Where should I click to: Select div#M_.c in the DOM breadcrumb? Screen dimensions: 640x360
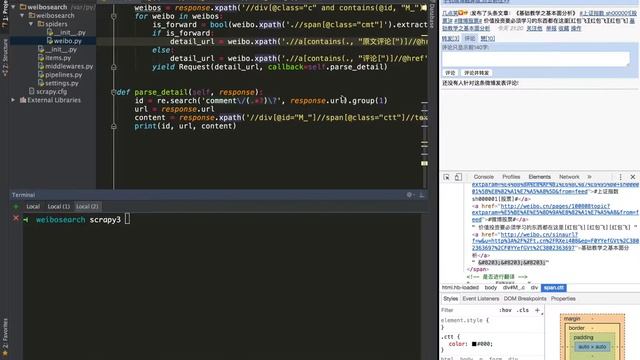(514, 288)
